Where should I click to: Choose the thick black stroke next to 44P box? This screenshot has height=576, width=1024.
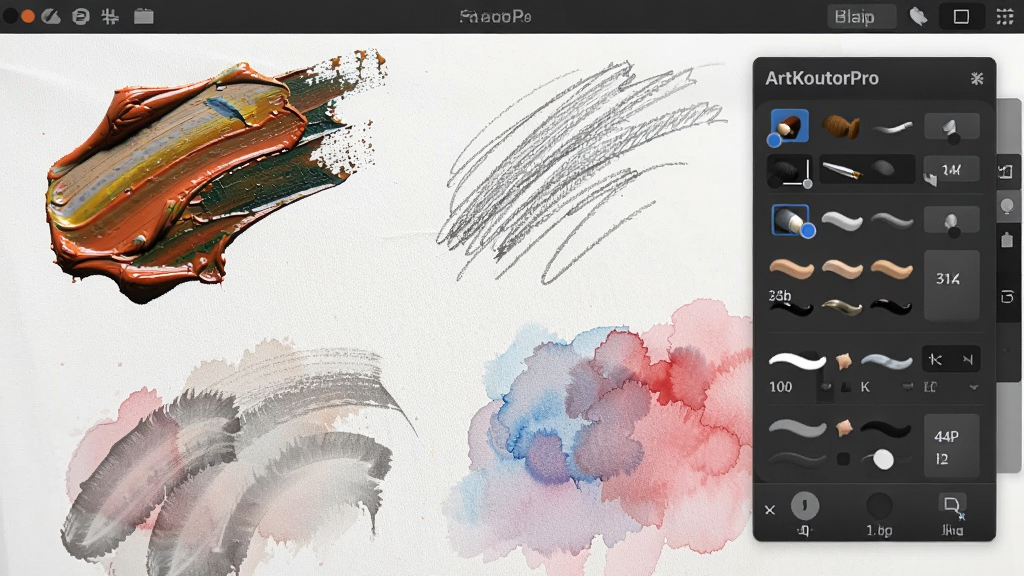[x=886, y=428]
